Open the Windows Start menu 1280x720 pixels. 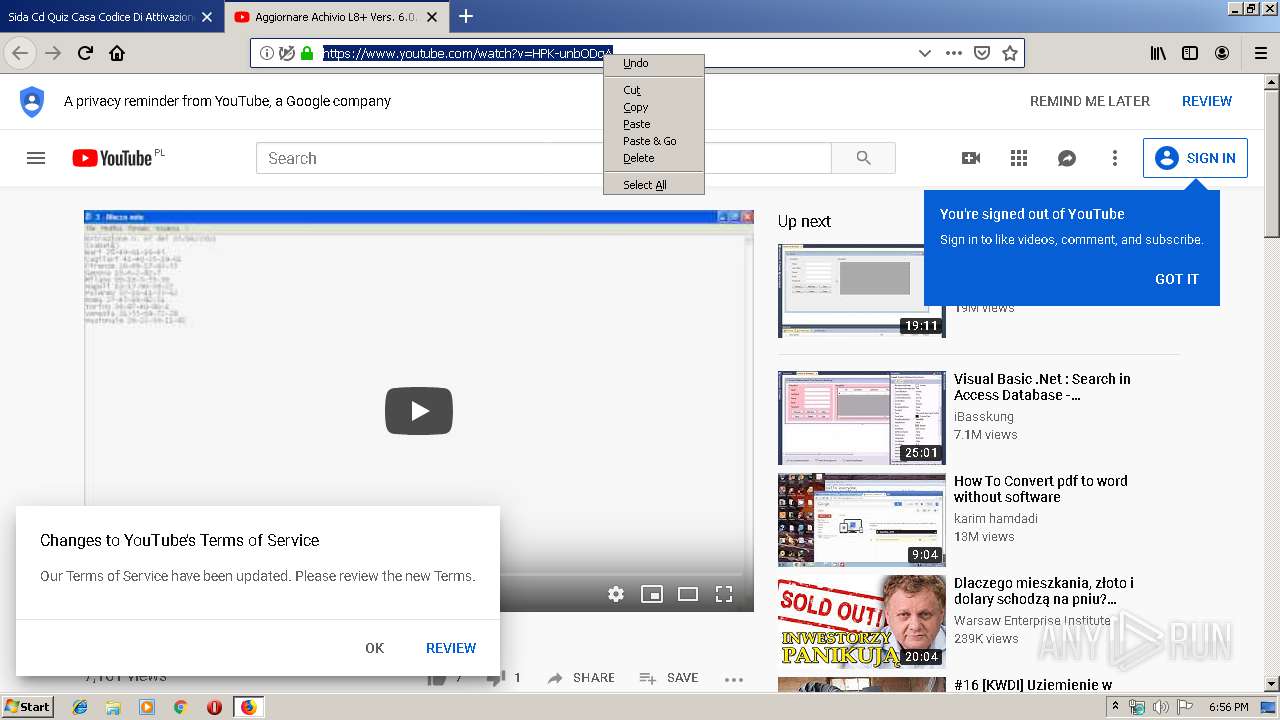[x=27, y=707]
